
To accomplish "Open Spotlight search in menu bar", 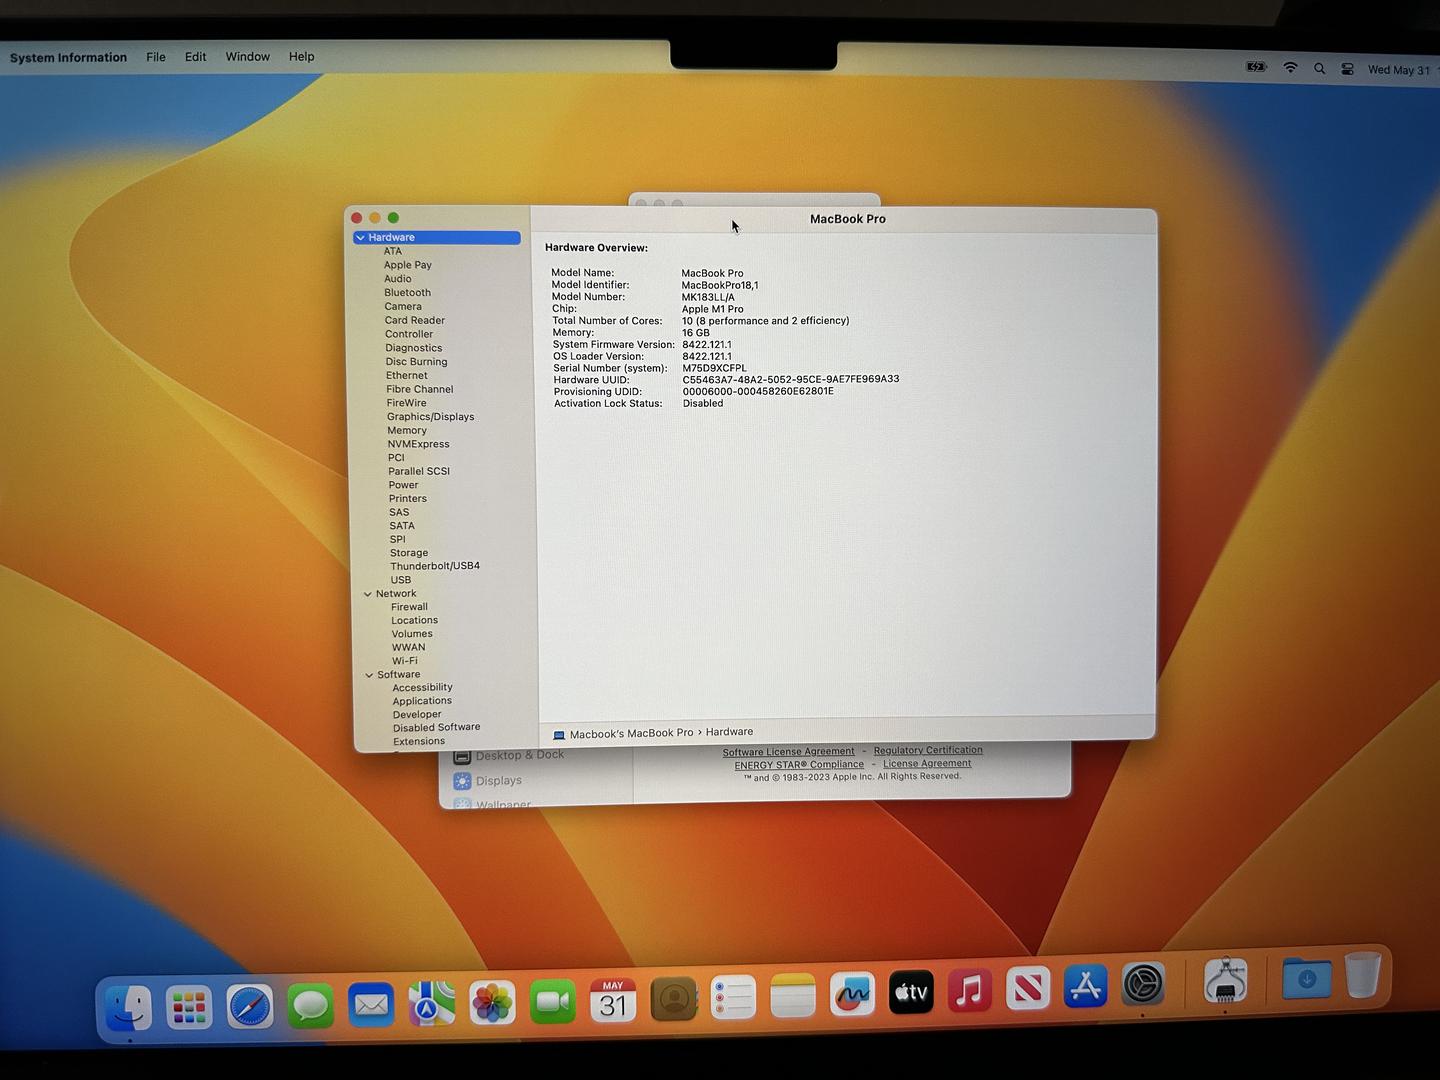I will (x=1319, y=69).
